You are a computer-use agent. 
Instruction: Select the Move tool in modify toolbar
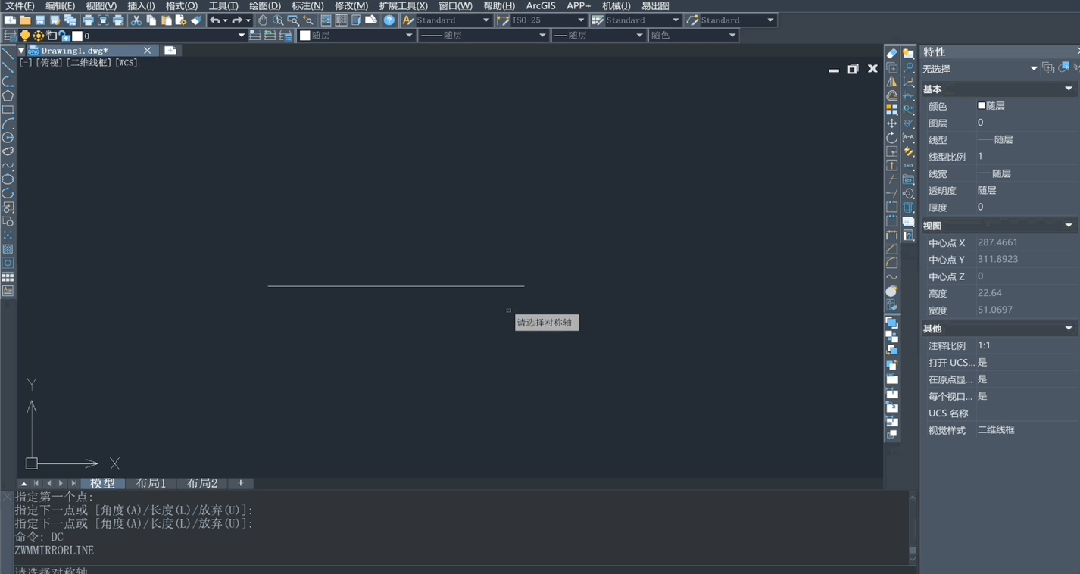pos(892,123)
